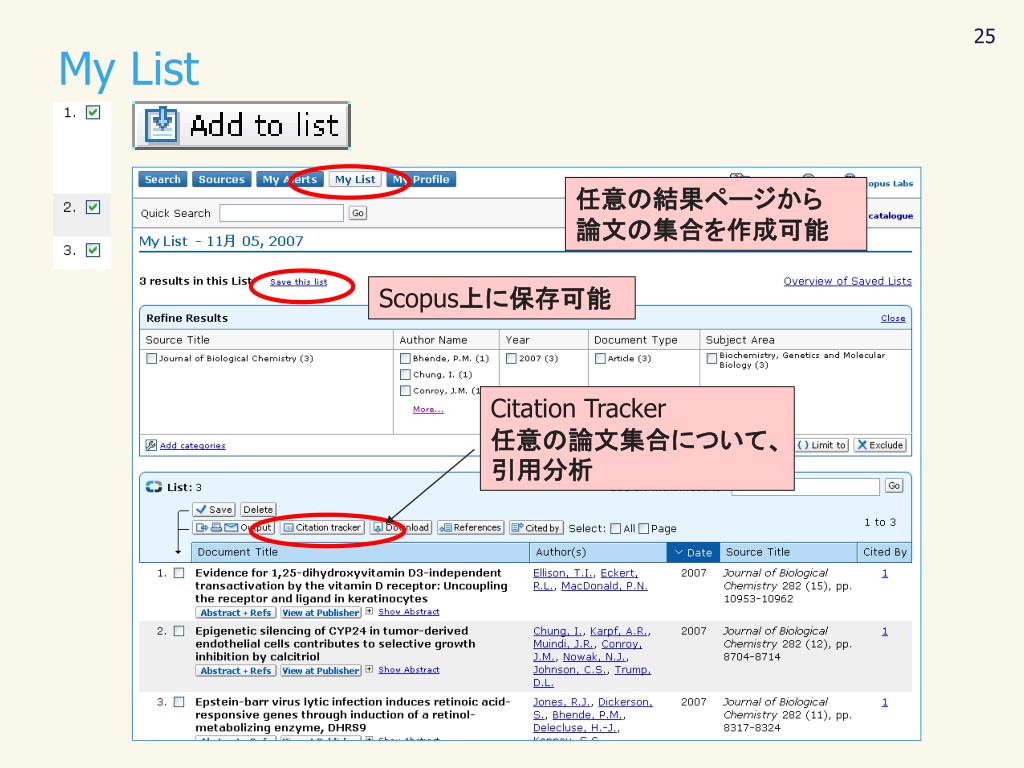Click Abstract + Refs for the Epigenetic silencing article
This screenshot has width=1024, height=768.
(x=235, y=671)
